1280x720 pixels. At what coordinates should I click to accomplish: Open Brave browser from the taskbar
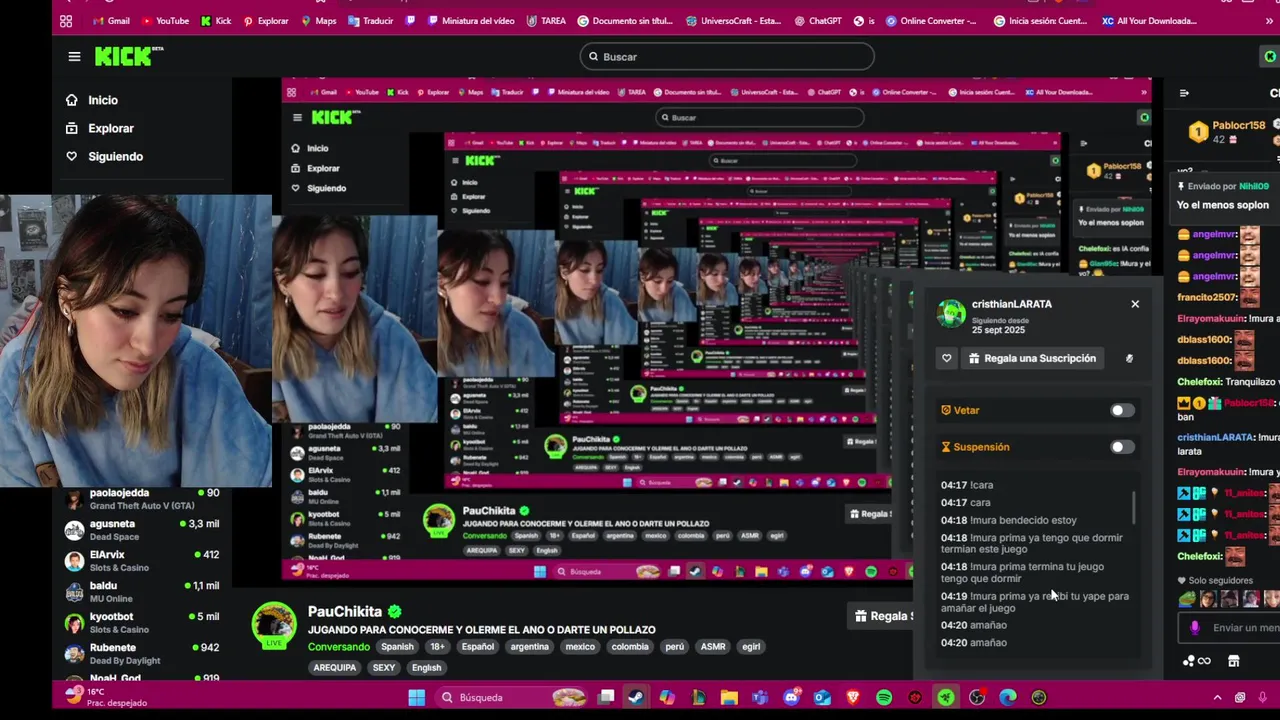853,697
